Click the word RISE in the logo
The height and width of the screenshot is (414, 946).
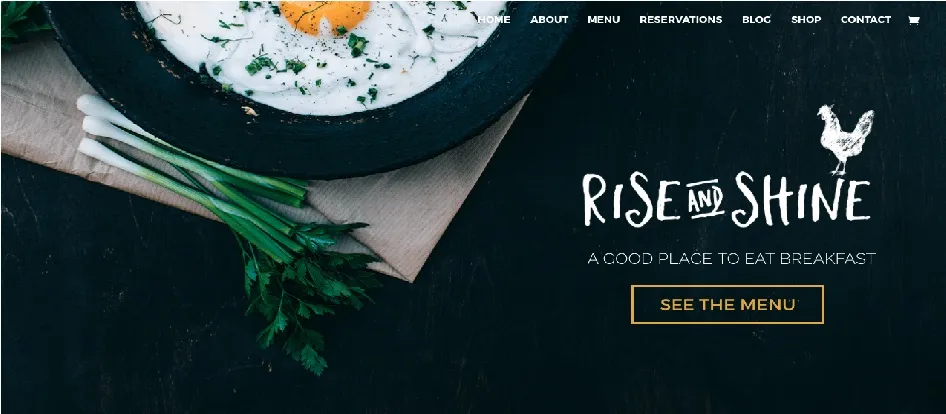[631, 200]
